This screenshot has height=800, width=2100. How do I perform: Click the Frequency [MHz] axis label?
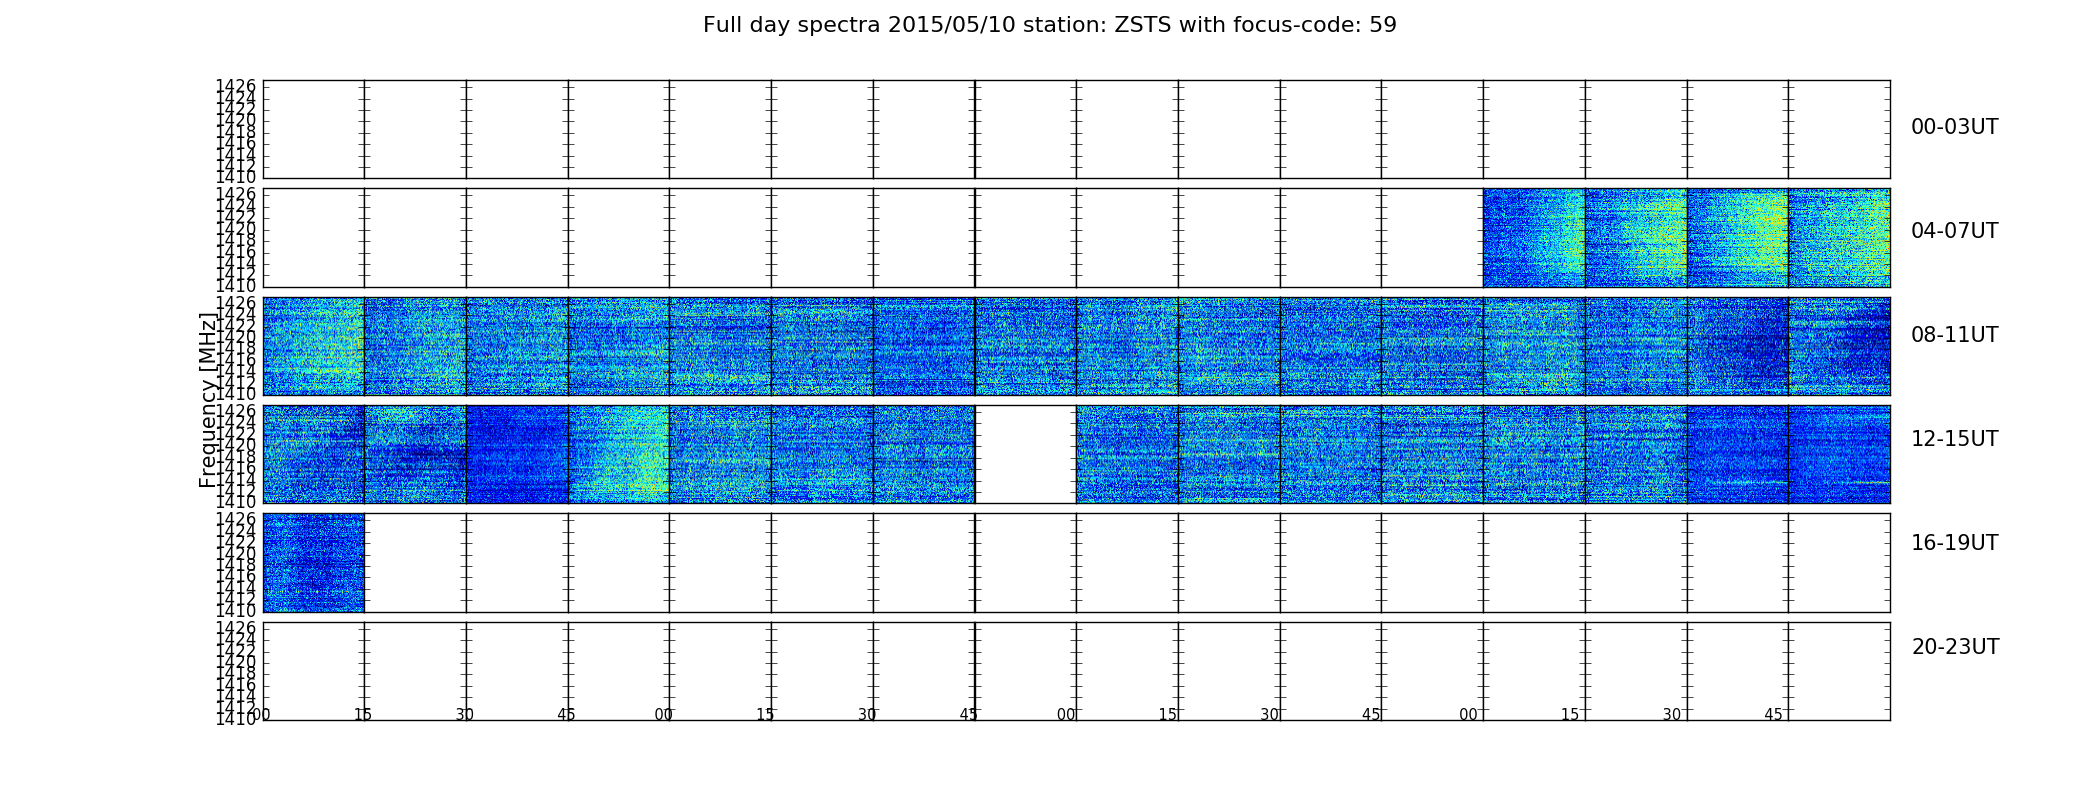tap(208, 400)
